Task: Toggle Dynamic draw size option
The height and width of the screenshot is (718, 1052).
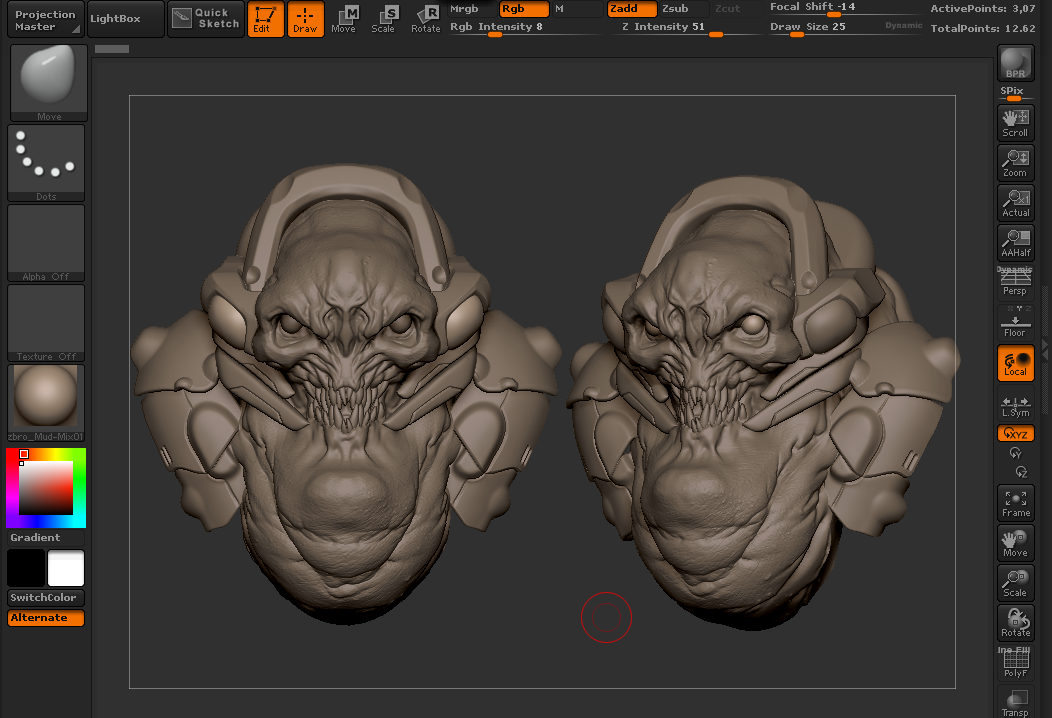Action: 904,25
